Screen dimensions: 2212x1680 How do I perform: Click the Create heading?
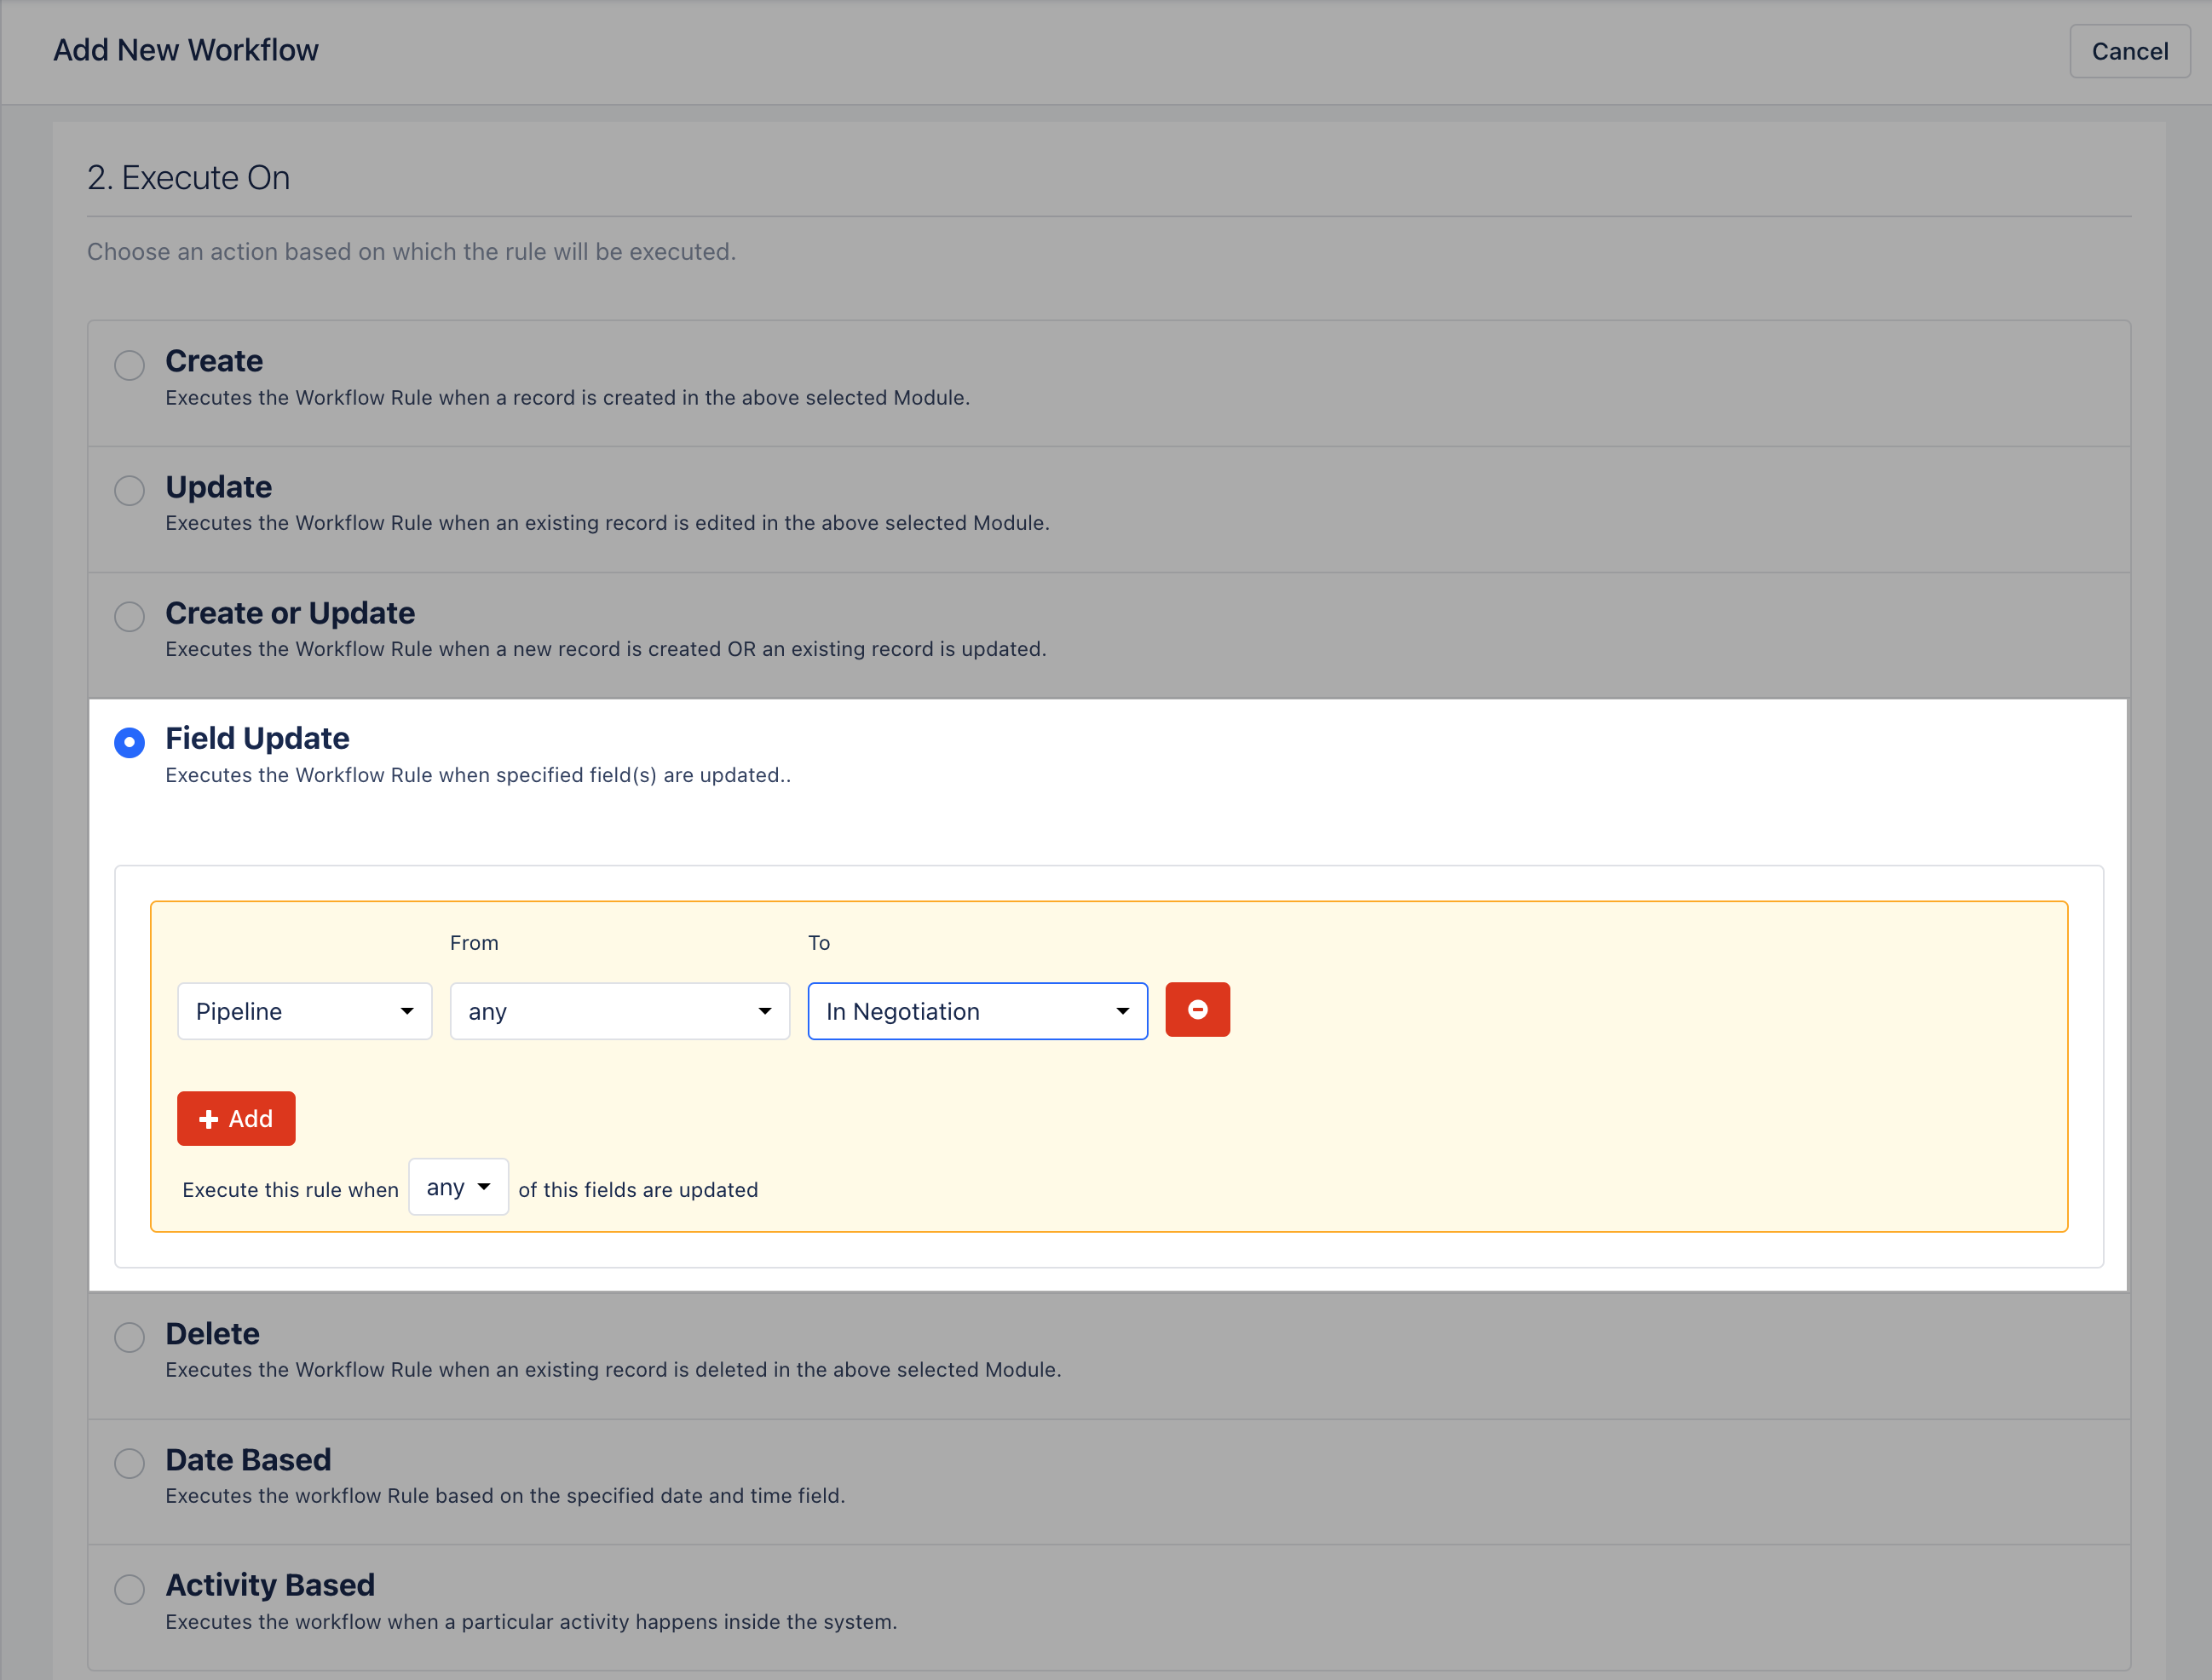click(214, 361)
